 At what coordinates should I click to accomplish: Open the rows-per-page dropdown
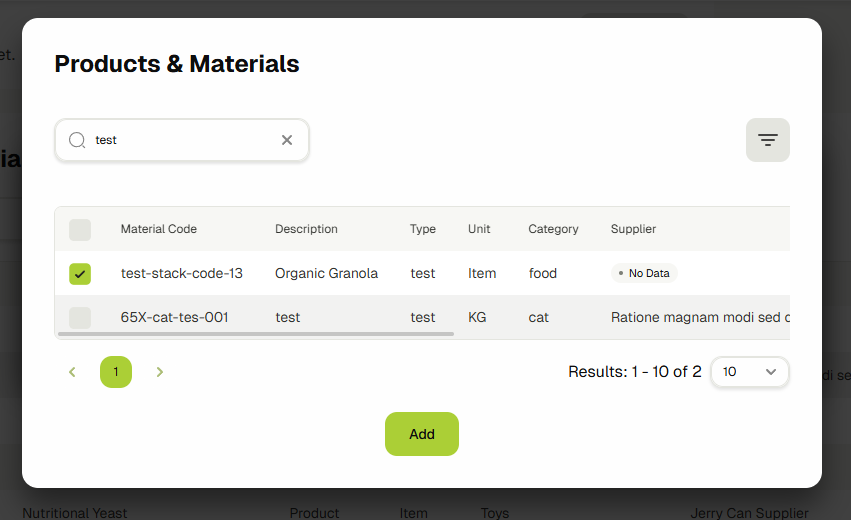[749, 372]
